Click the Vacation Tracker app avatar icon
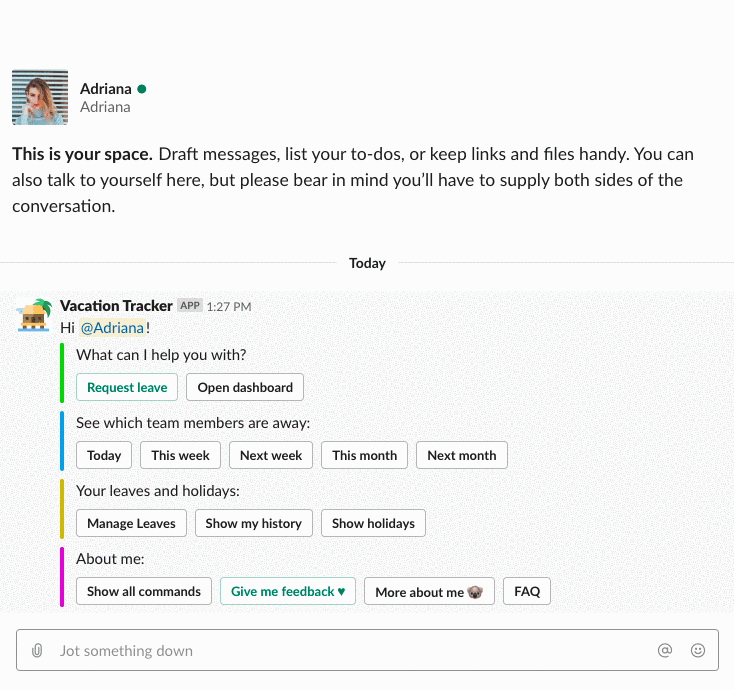Viewport: 734px width, 690px height. coord(34,316)
